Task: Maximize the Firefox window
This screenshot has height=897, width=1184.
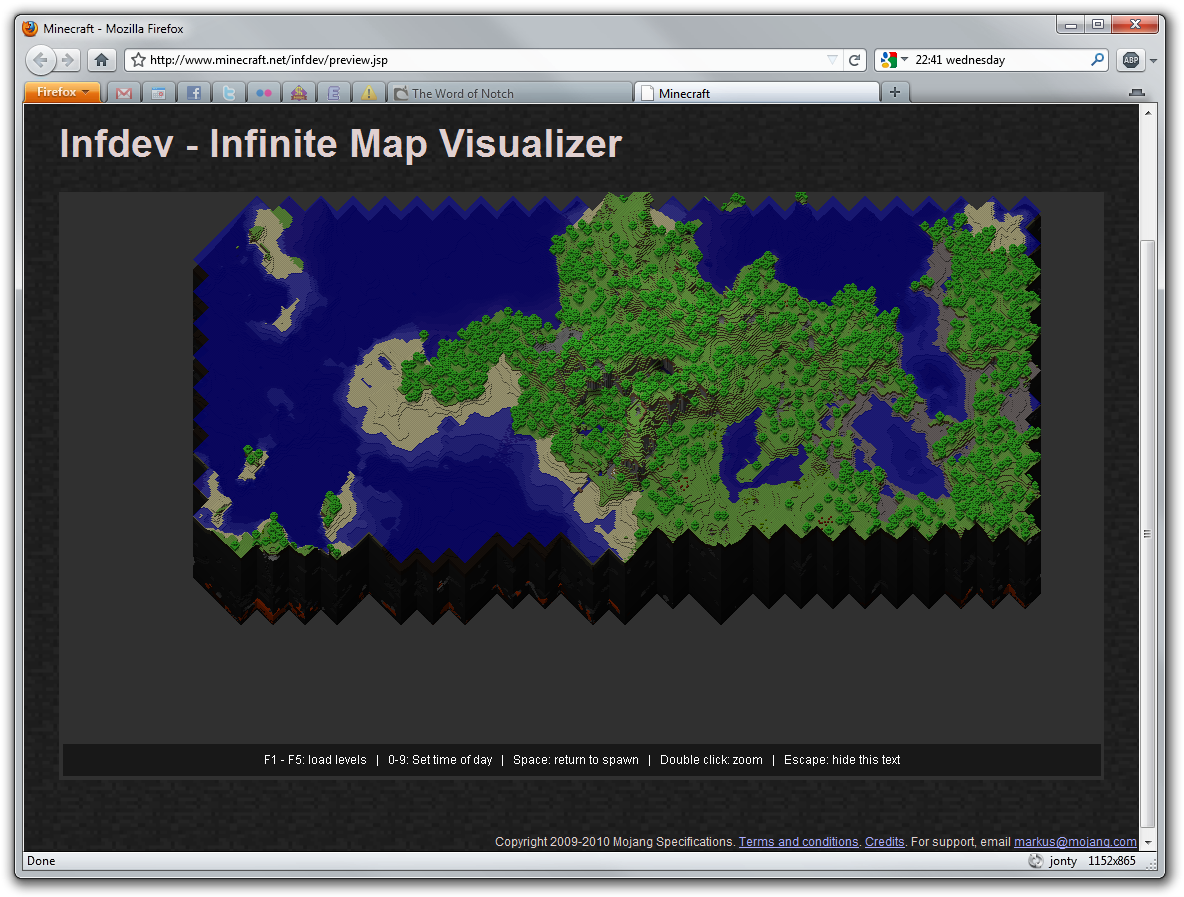Action: (x=1098, y=25)
